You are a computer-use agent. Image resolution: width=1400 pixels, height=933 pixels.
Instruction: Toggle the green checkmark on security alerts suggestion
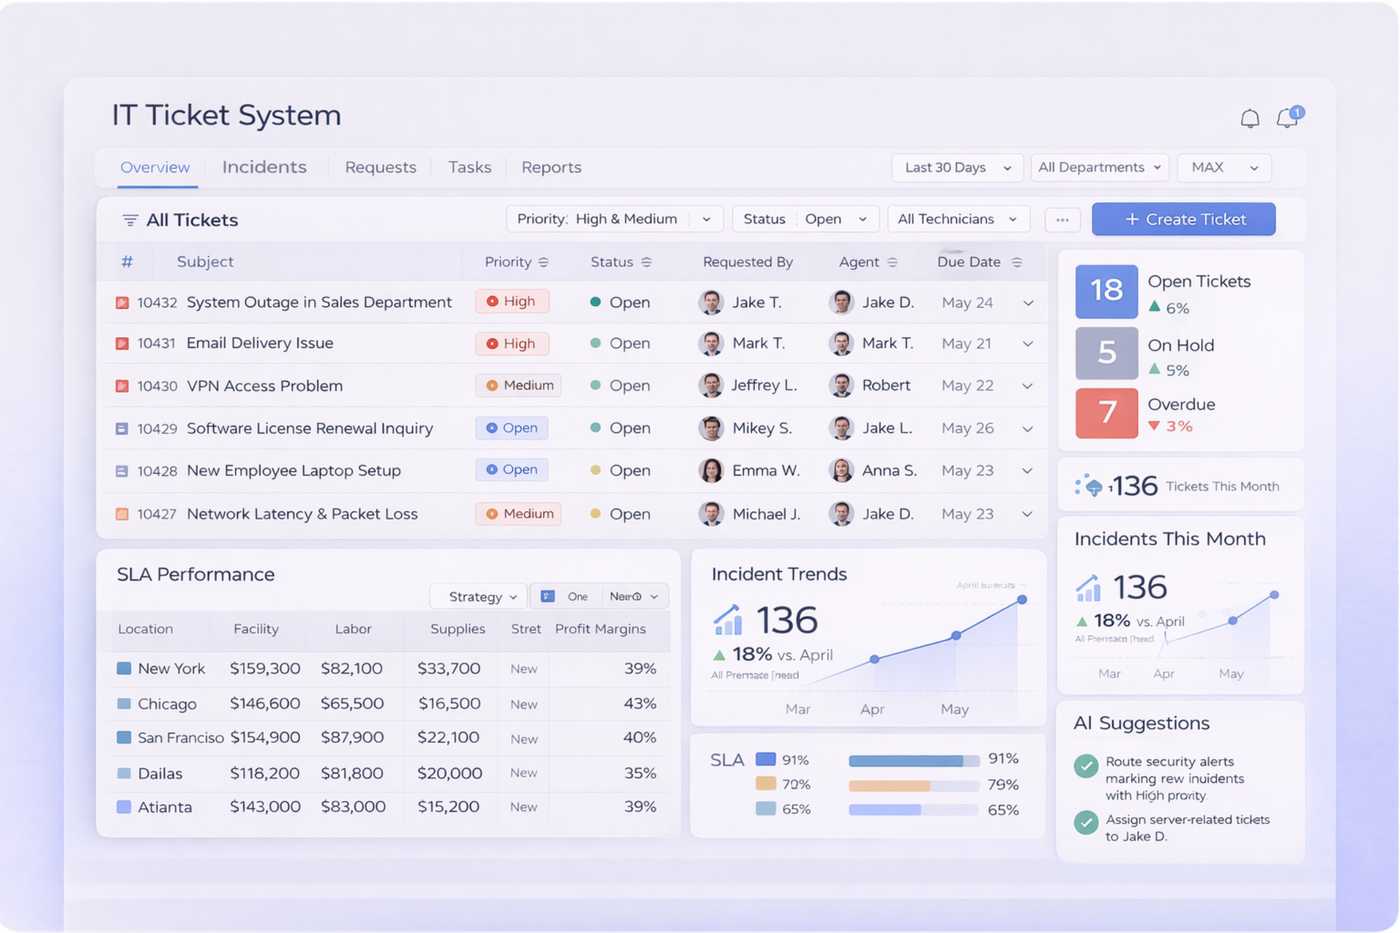pos(1086,766)
